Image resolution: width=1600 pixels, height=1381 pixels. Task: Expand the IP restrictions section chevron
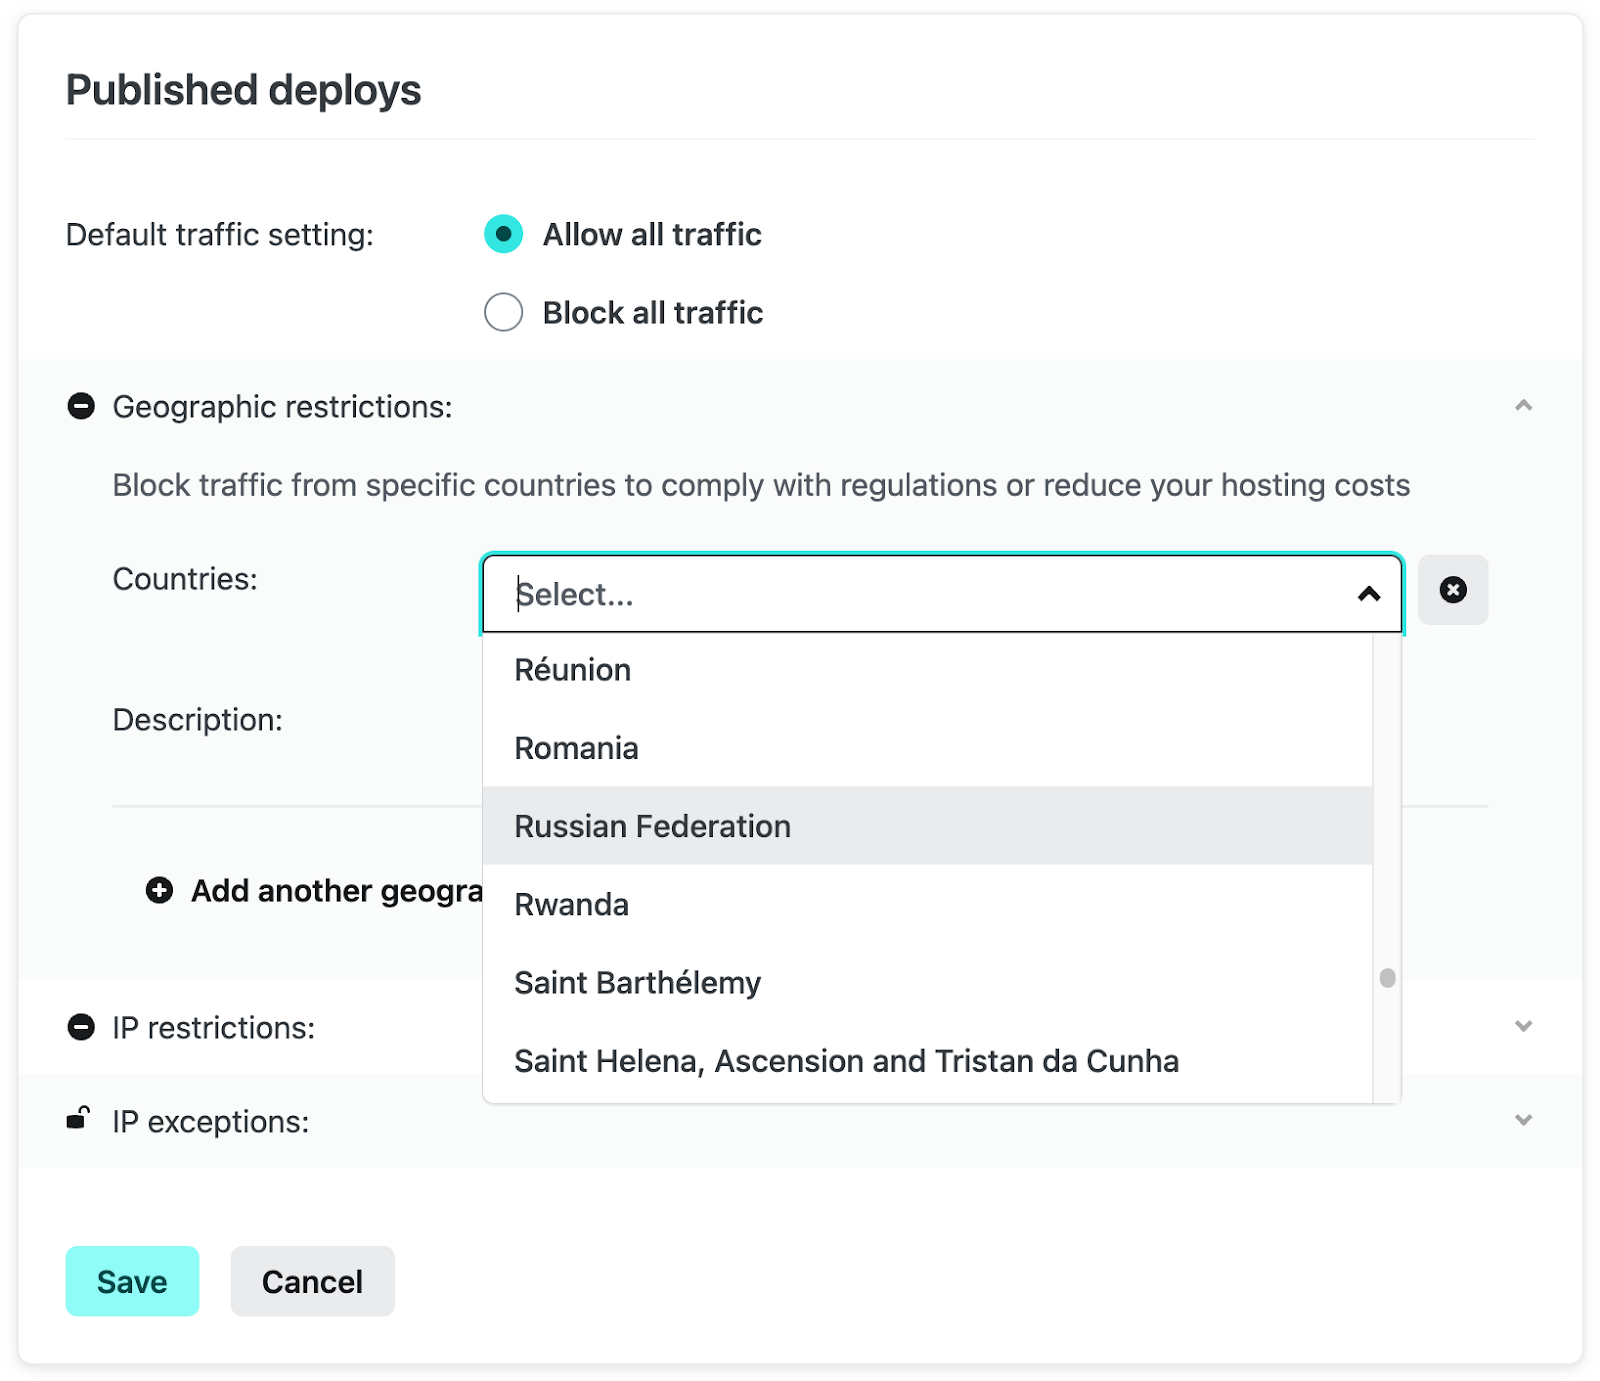[x=1522, y=1026]
